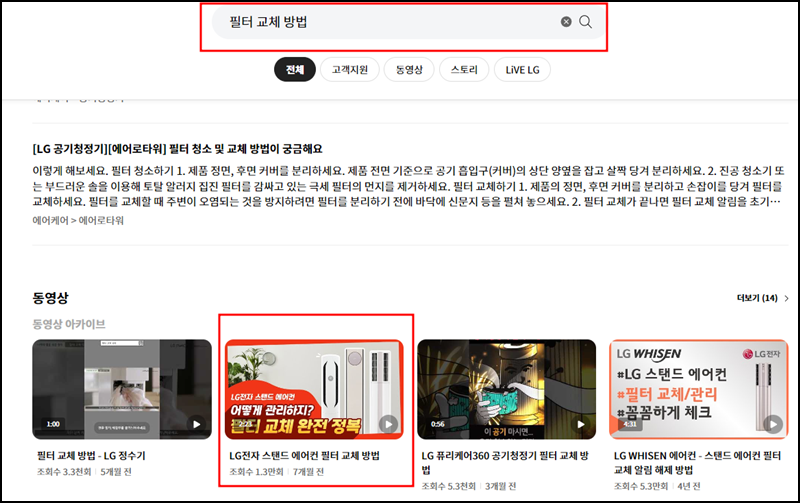Viewport: 800px width, 503px height.
Task: Play the 스탠드 에어컨 필터 교체 완전 정복 thumbnail
Action: tap(314, 389)
